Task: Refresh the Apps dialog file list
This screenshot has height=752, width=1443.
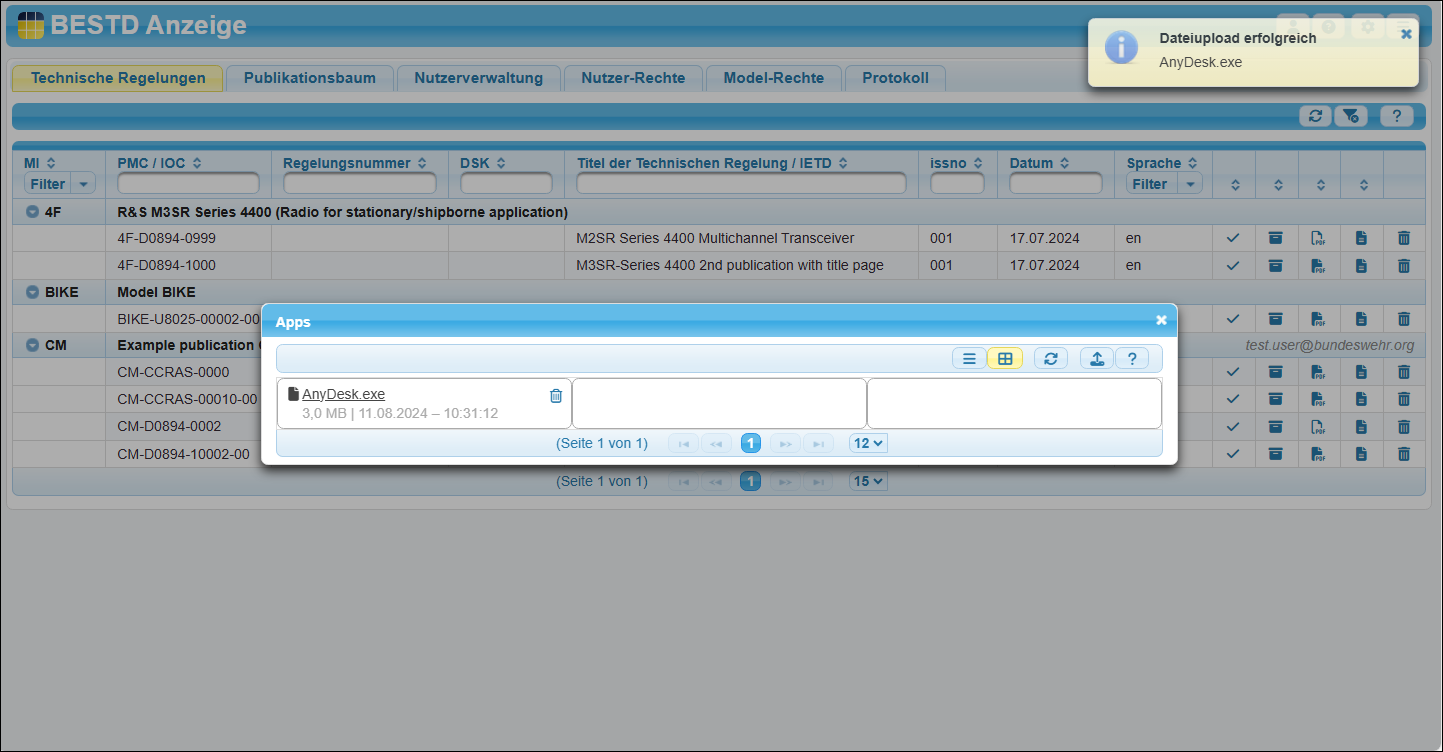Action: click(x=1050, y=359)
